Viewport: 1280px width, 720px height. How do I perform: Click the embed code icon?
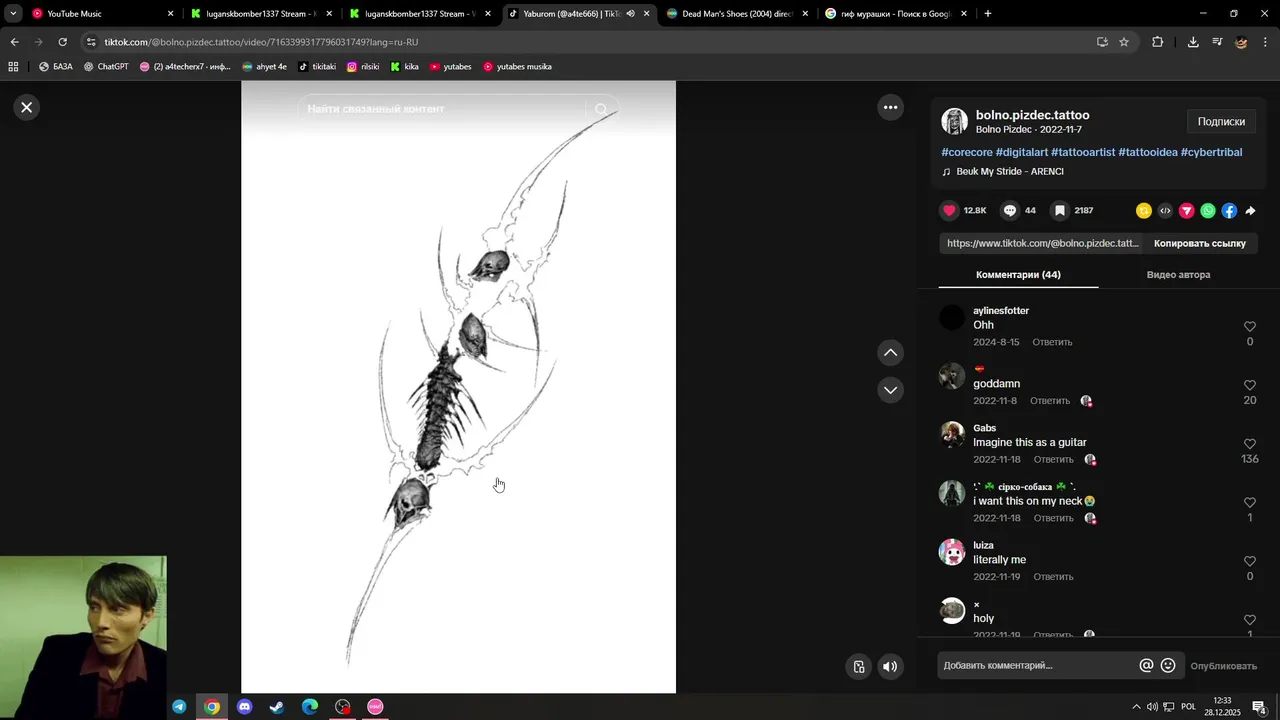(x=1165, y=210)
